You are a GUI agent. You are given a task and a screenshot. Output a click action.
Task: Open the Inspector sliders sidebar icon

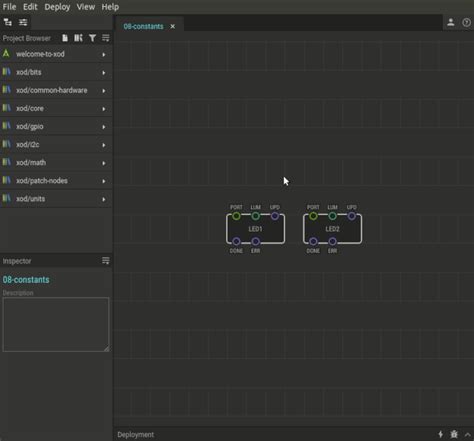coord(23,22)
